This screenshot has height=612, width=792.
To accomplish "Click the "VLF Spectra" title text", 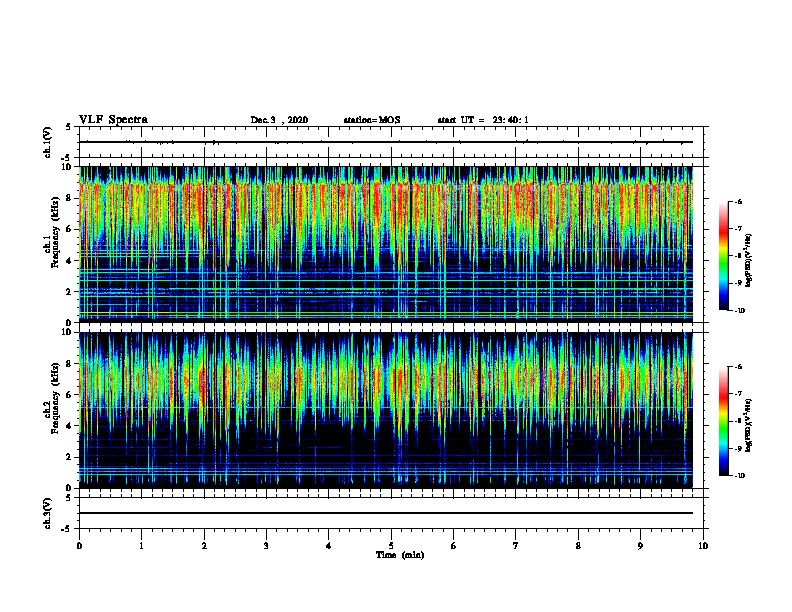I will [x=114, y=120].
